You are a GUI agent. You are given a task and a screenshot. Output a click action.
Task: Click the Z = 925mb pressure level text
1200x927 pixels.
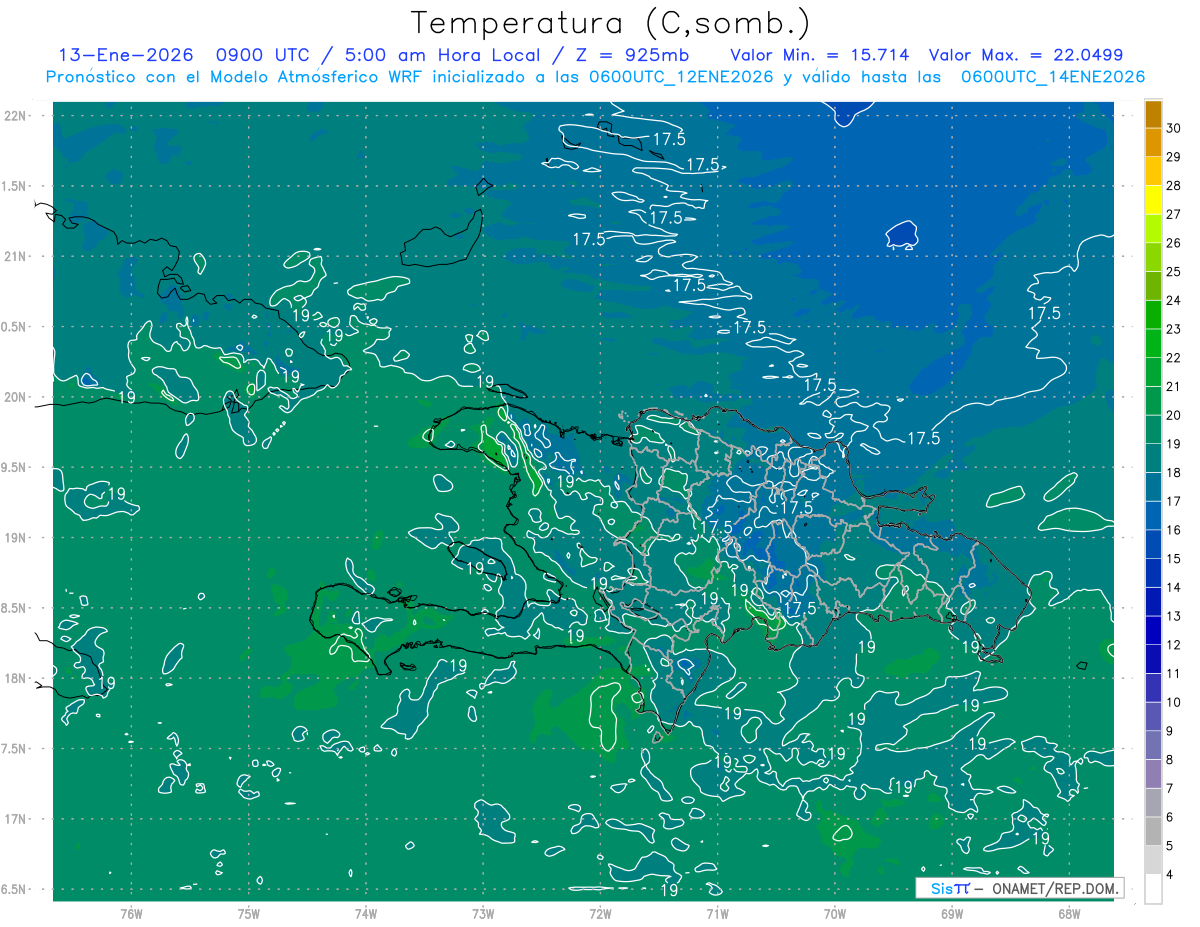639,55
